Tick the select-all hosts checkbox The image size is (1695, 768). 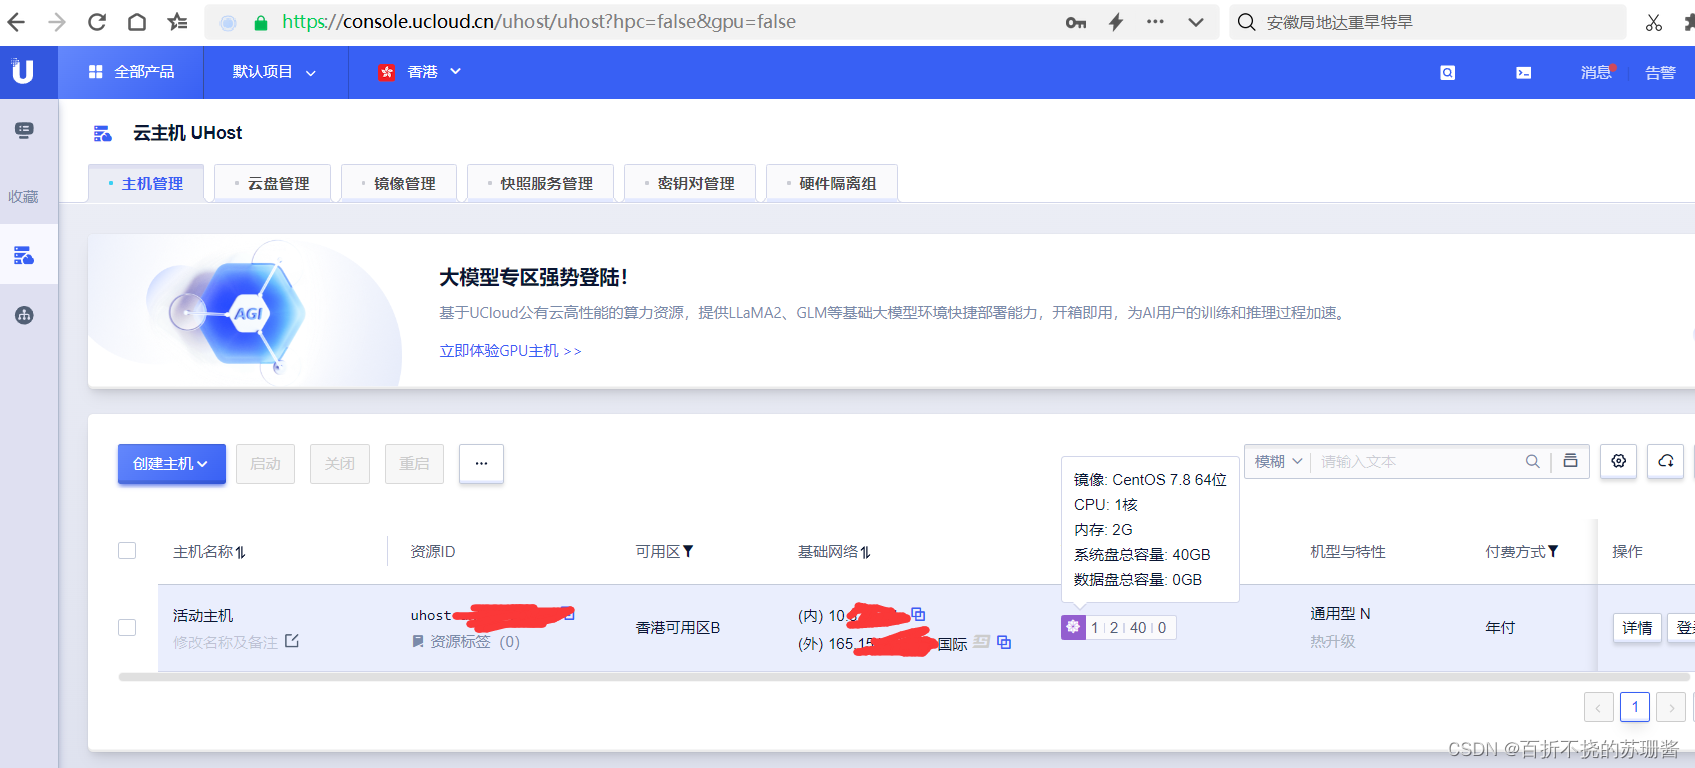[x=127, y=551]
